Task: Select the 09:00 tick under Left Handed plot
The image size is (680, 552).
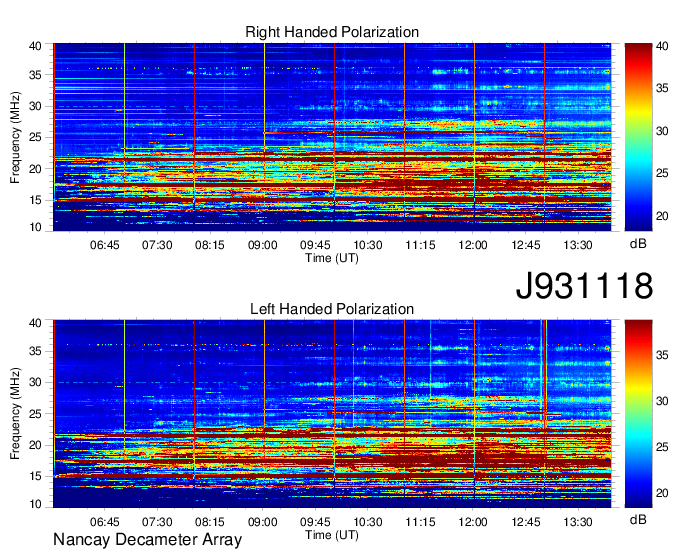Action: pyautogui.click(x=263, y=522)
